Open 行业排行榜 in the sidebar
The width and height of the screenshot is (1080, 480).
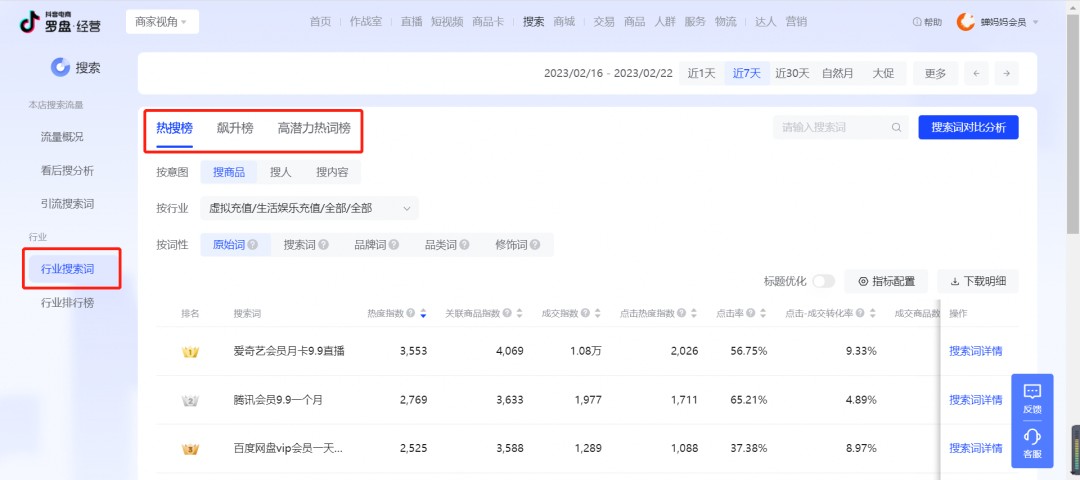click(x=68, y=302)
